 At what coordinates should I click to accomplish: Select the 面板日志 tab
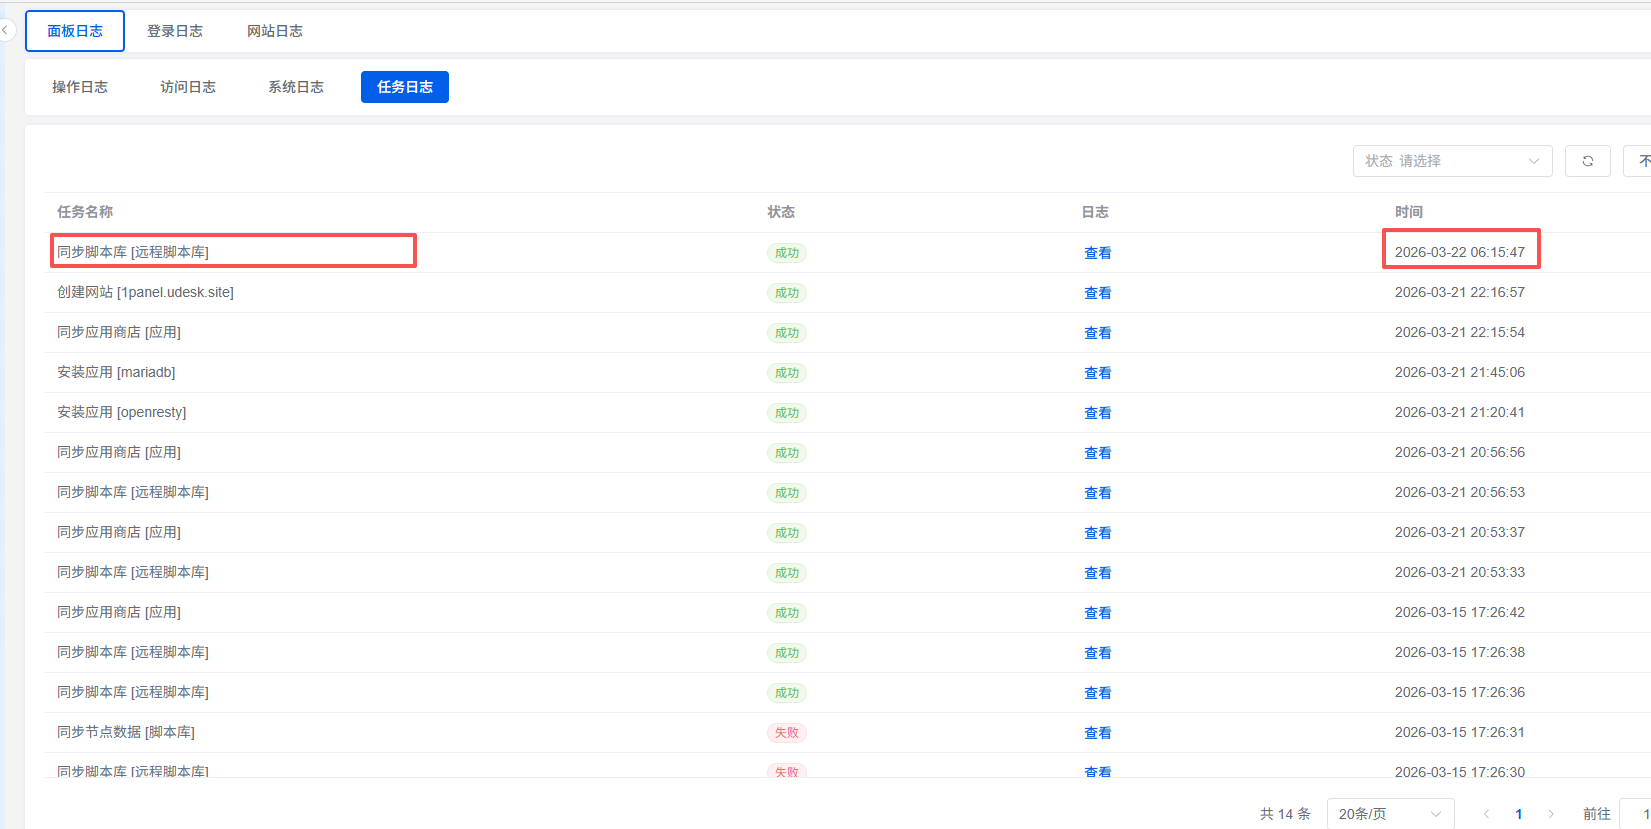point(75,31)
